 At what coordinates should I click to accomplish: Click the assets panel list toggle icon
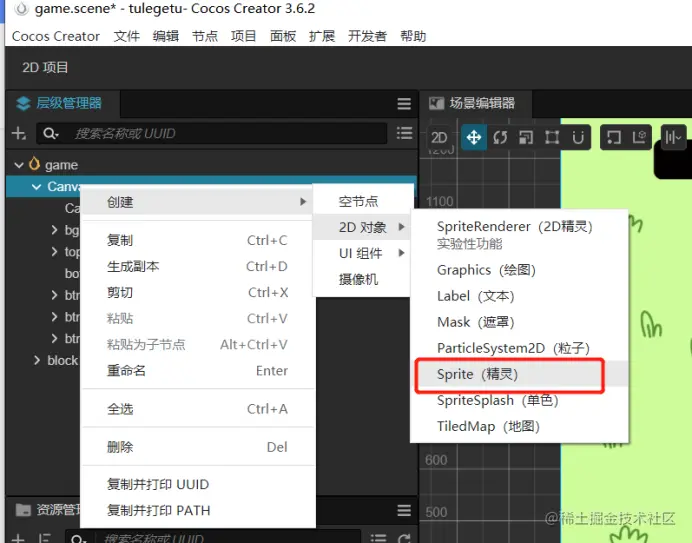tap(379, 539)
